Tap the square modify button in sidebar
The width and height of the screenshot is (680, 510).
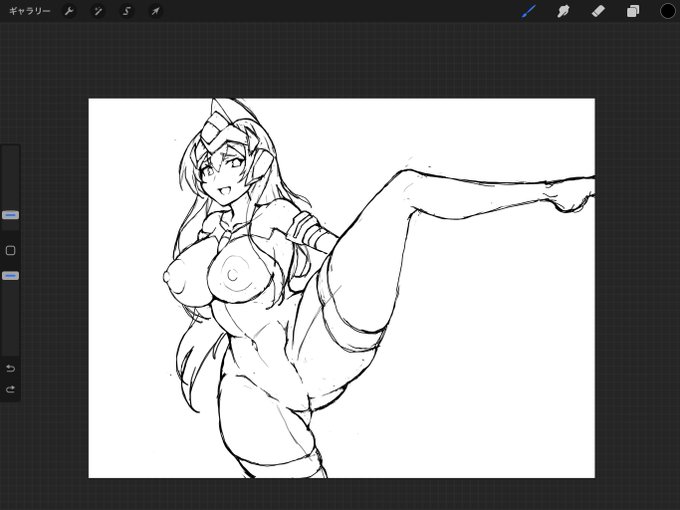tap(10, 250)
